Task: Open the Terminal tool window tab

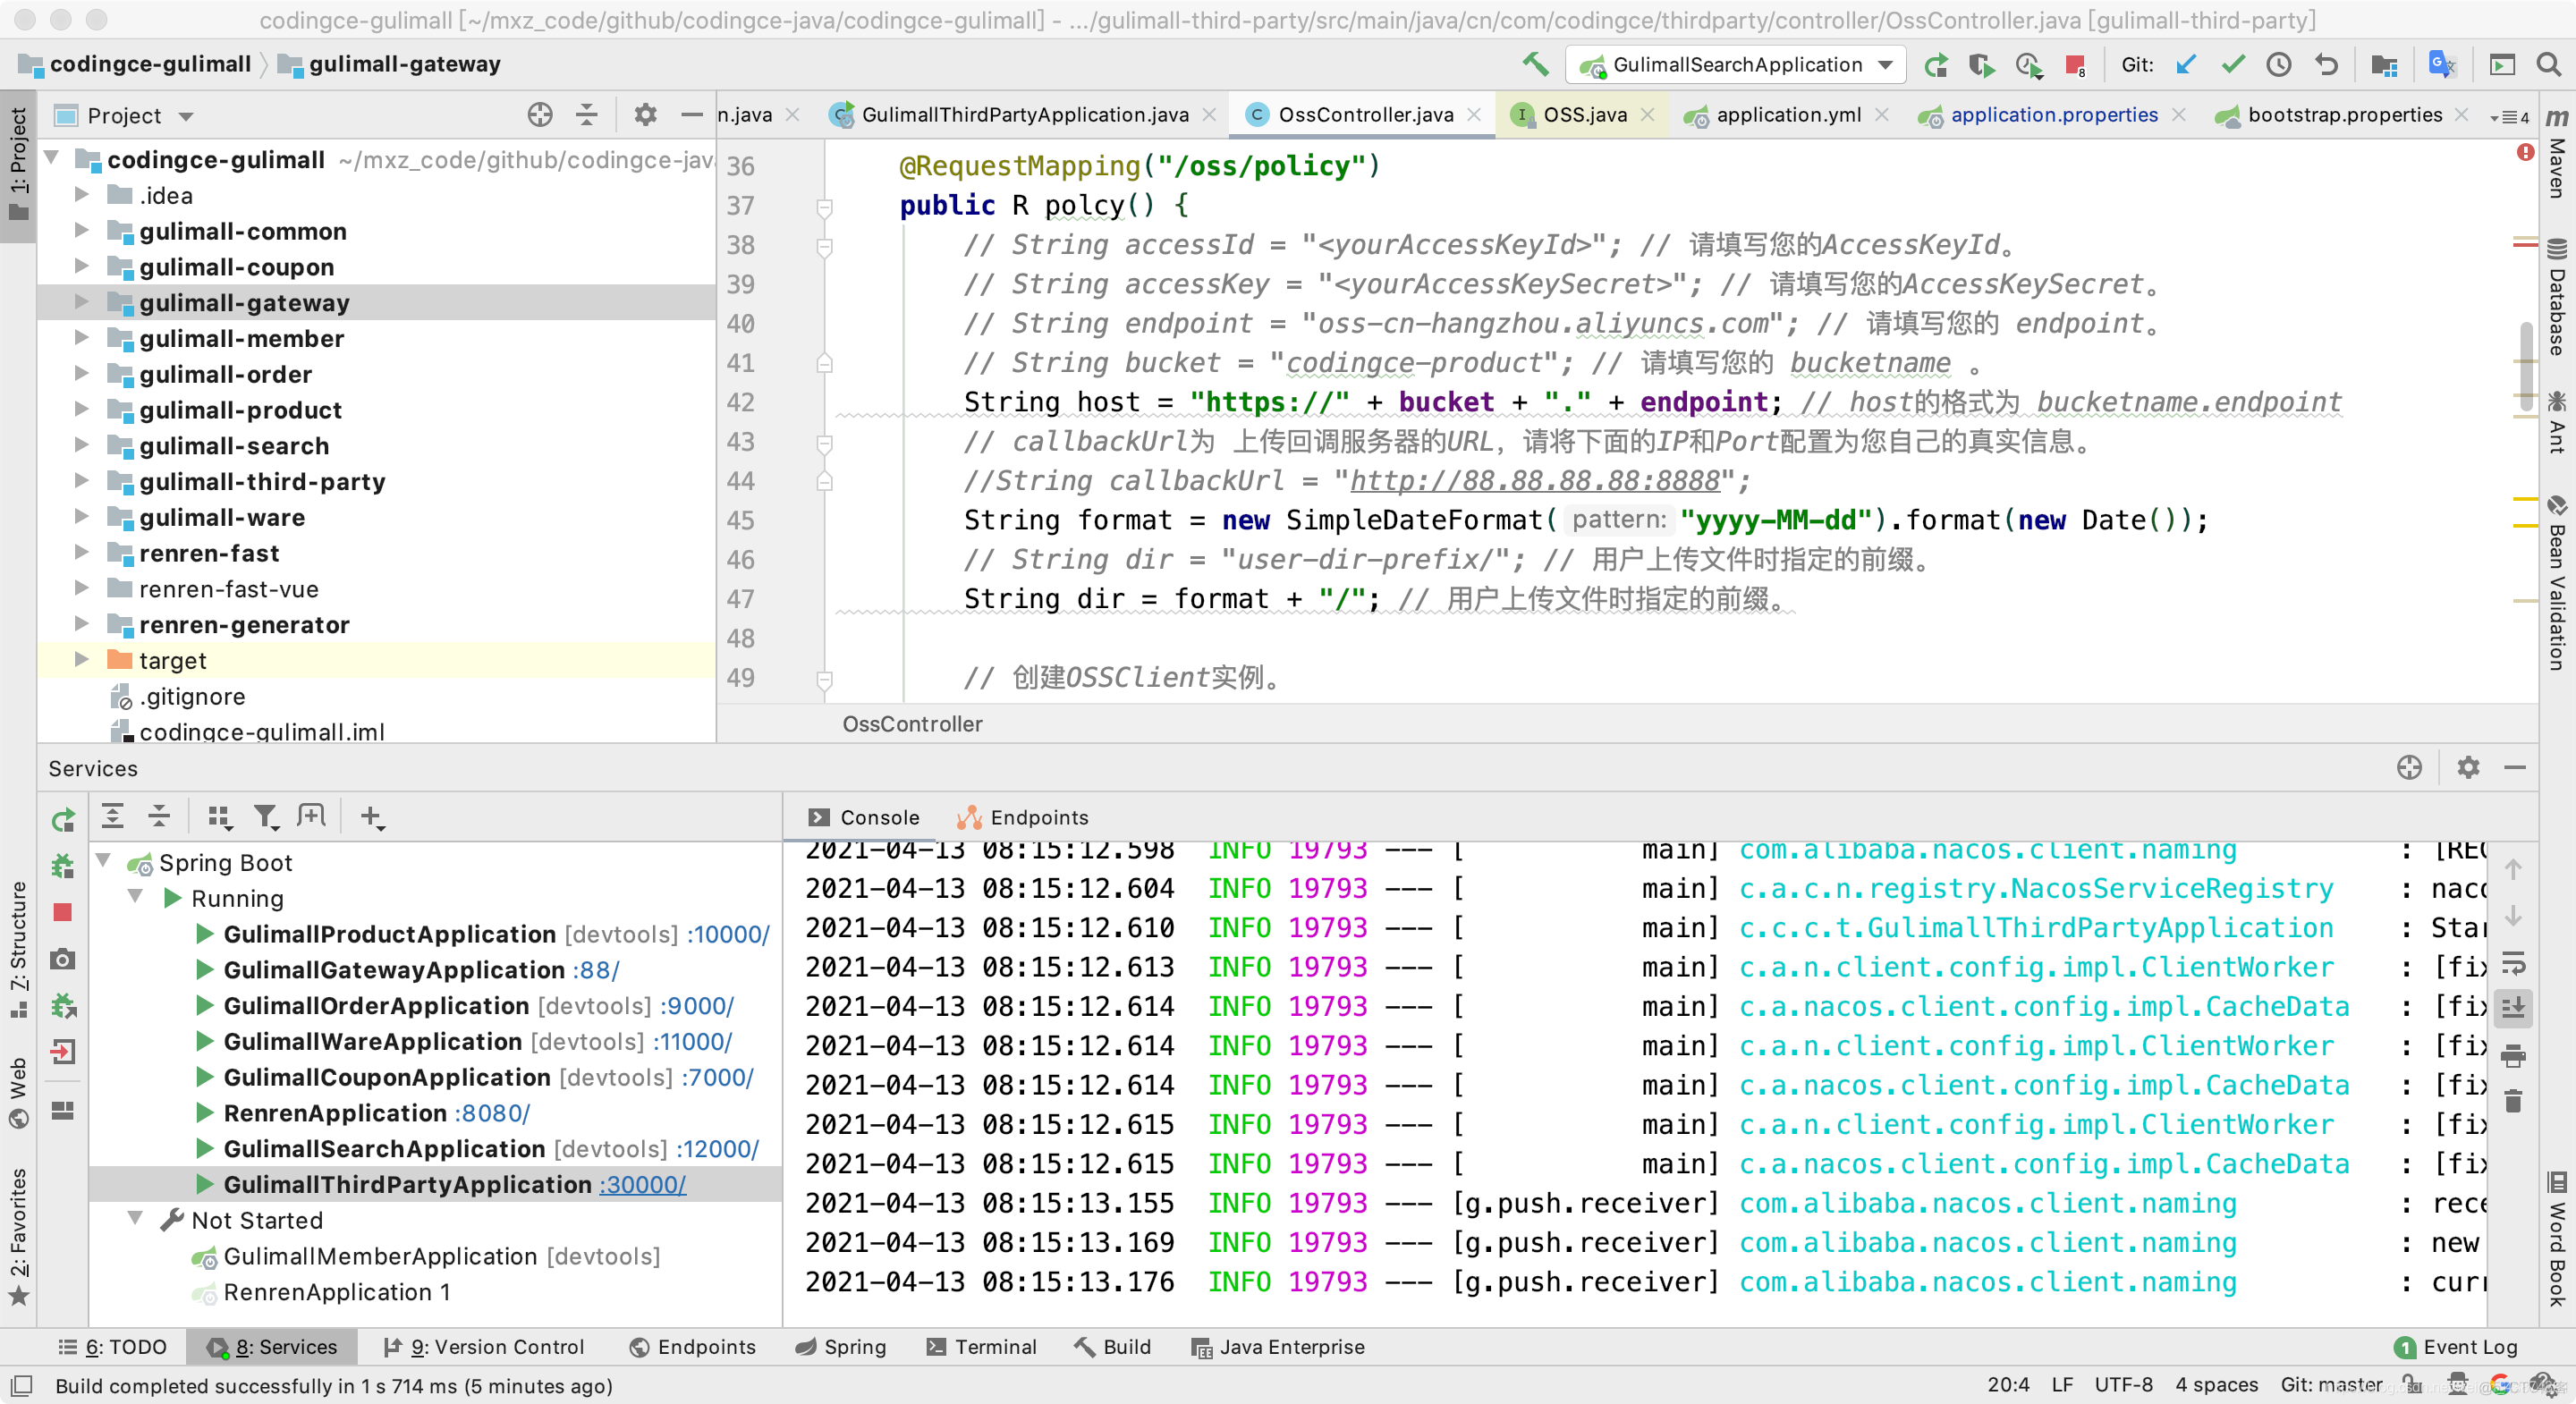Action: click(981, 1347)
